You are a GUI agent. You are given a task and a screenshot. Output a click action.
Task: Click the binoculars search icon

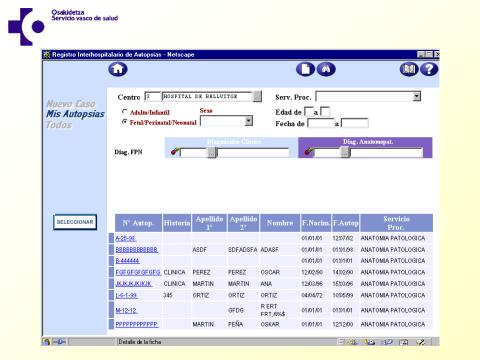tap(326, 69)
